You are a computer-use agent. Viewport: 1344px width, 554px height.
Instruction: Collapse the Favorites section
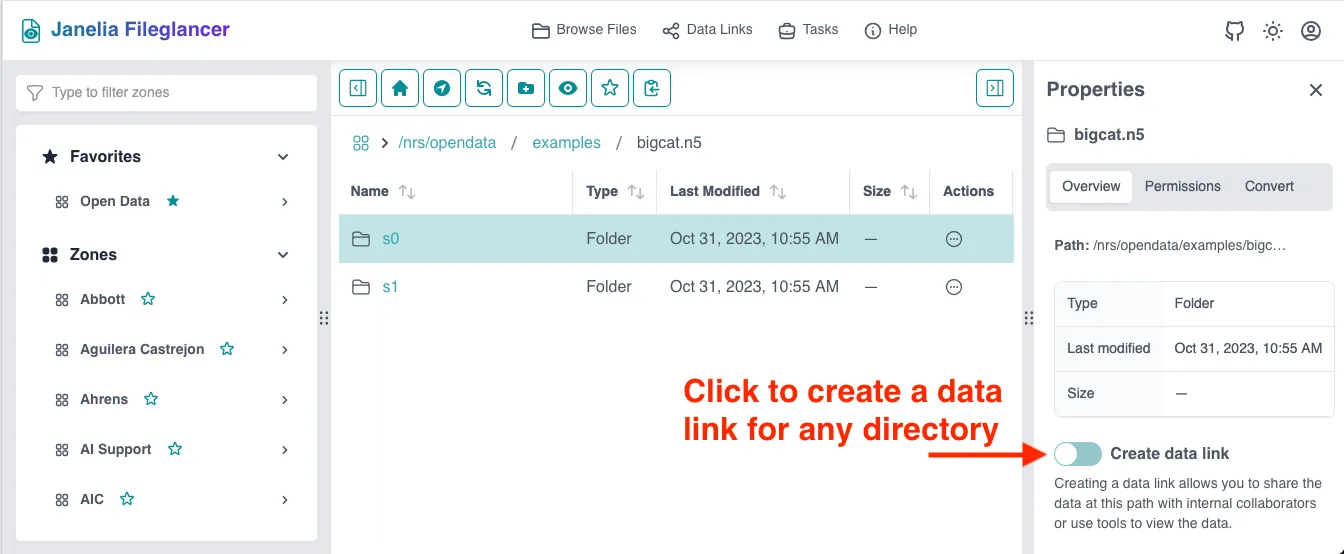coord(283,157)
